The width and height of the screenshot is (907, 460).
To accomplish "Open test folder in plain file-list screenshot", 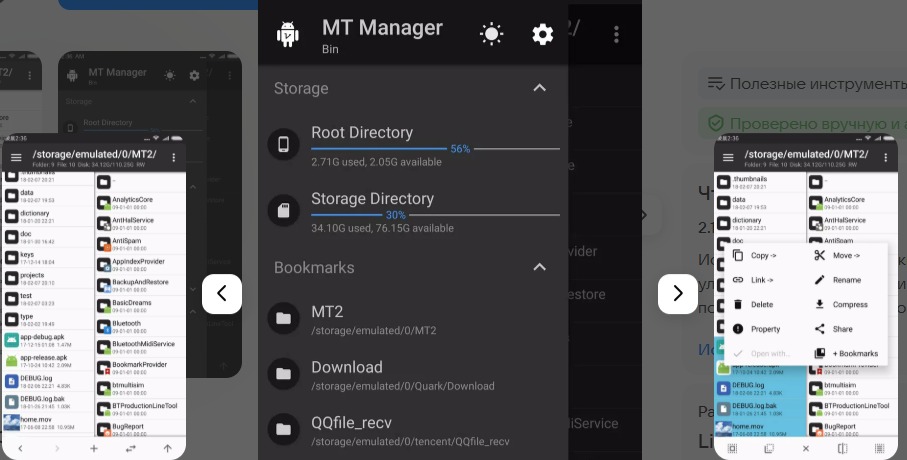I will click(48, 299).
